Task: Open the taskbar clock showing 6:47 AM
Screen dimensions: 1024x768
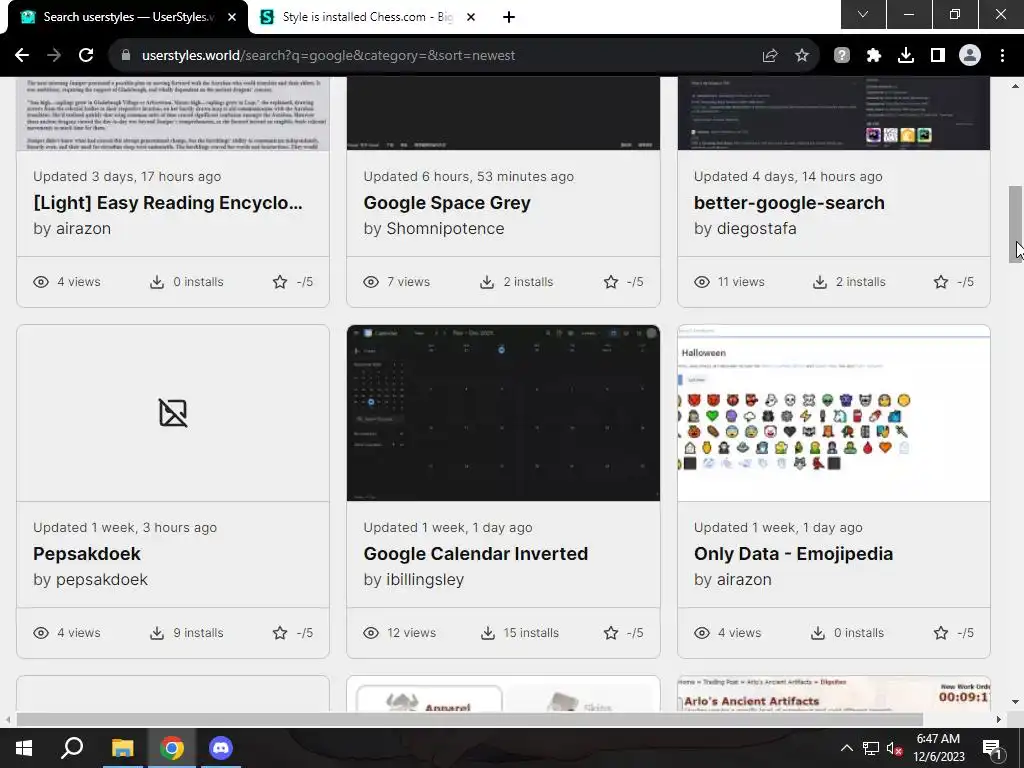Action: coord(938,748)
